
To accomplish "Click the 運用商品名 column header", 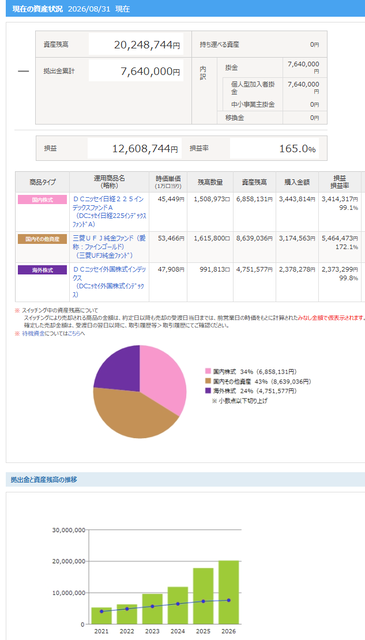I will pyautogui.click(x=109, y=182).
